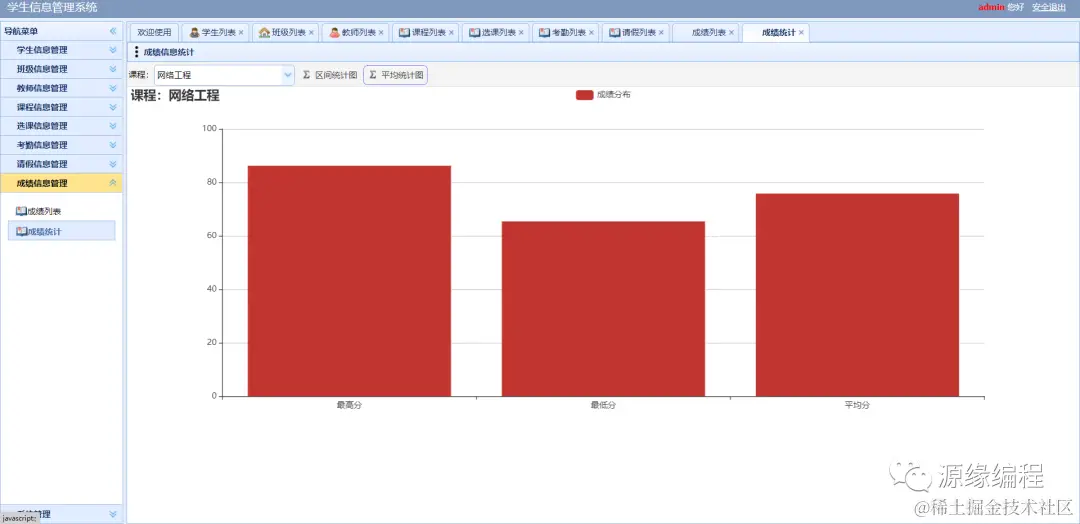Click the 成绩分布 legend text
Viewport: 1080px width, 524px height.
click(614, 95)
